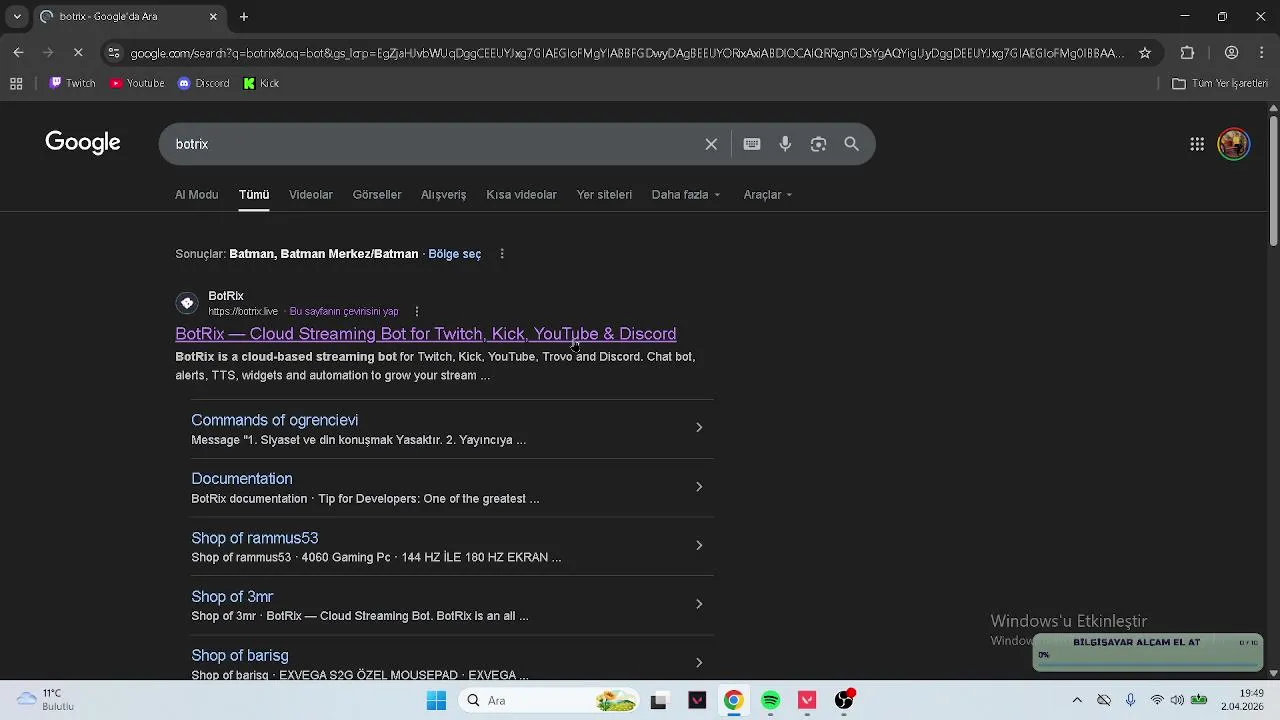Viewport: 1280px width, 720px height.
Task: Open the on-screen keyboard input tool
Action: coord(752,144)
